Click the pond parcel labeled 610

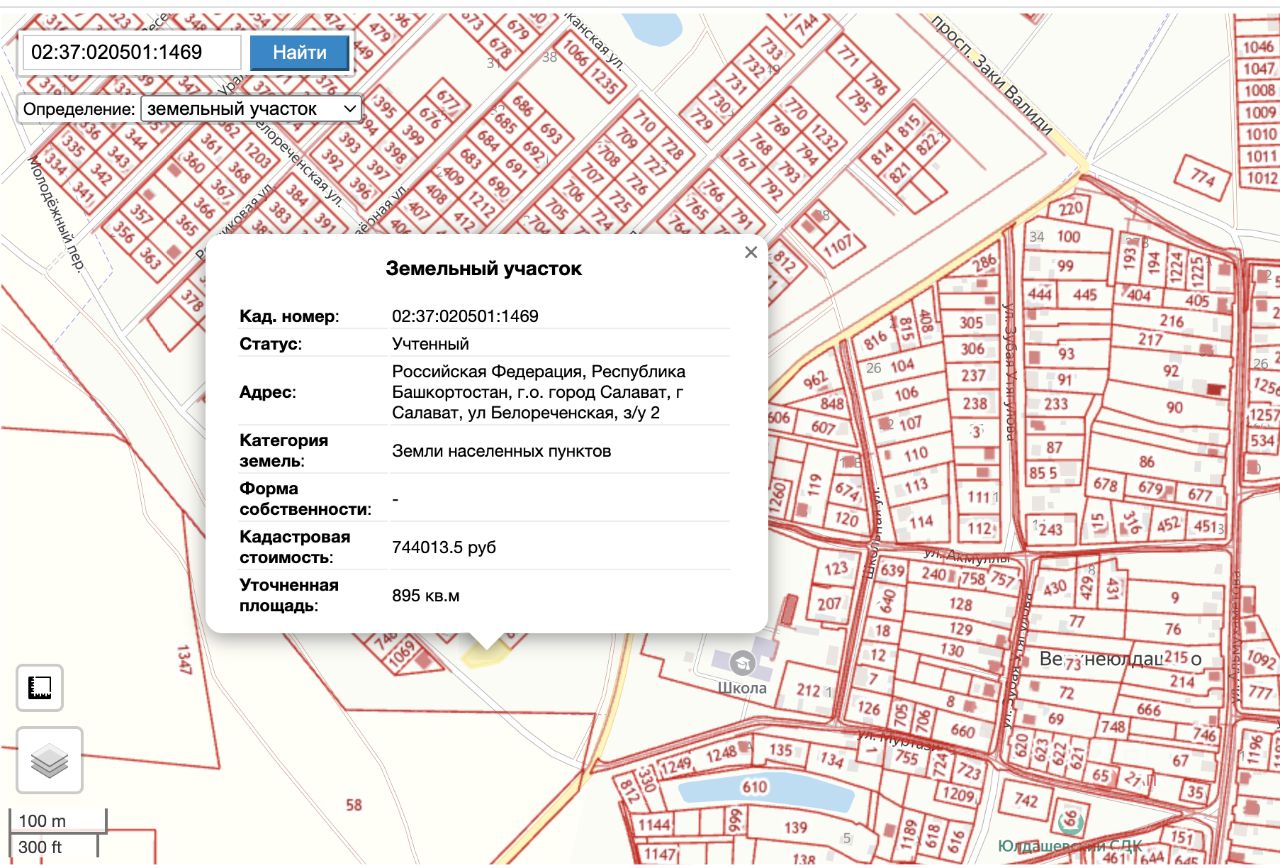point(754,787)
